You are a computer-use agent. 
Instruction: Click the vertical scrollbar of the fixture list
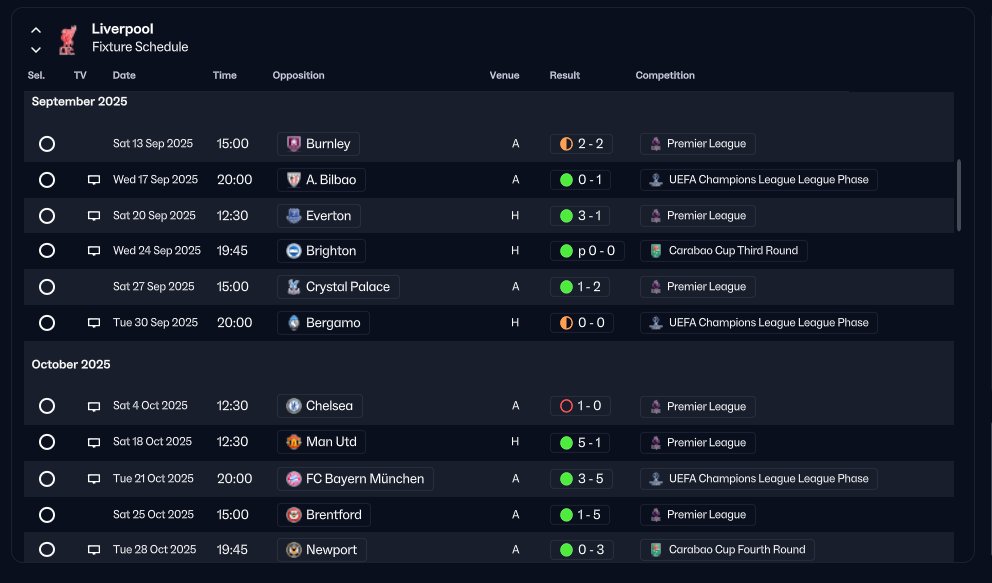pyautogui.click(x=959, y=195)
